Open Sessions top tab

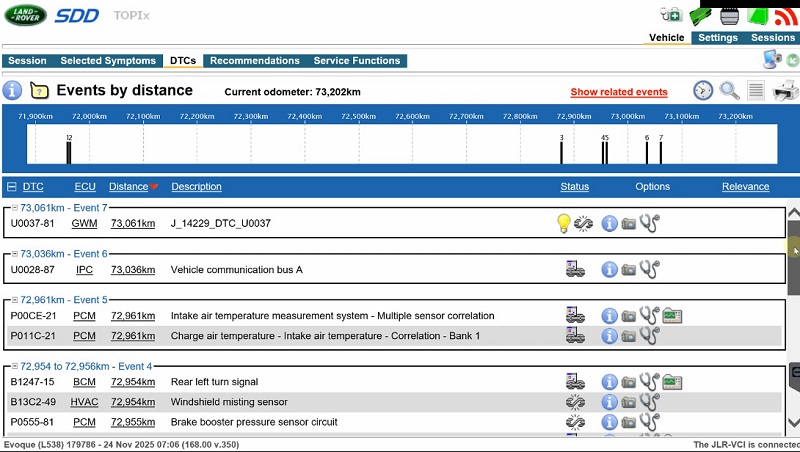pos(772,38)
